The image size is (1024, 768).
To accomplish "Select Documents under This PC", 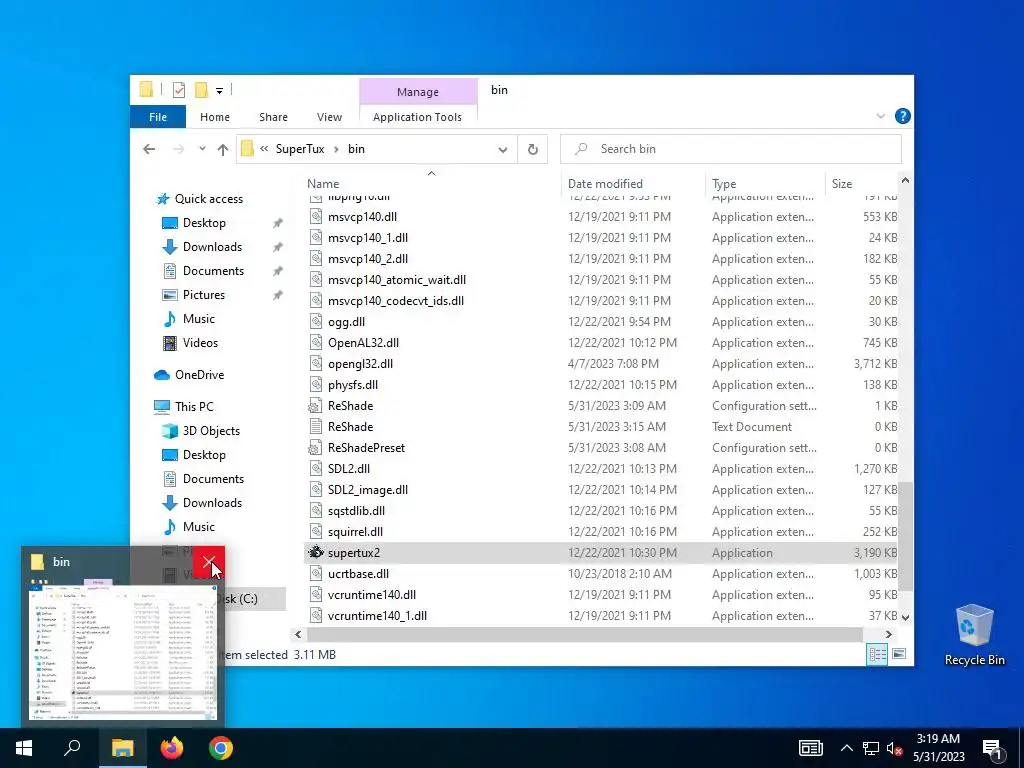I will [213, 479].
